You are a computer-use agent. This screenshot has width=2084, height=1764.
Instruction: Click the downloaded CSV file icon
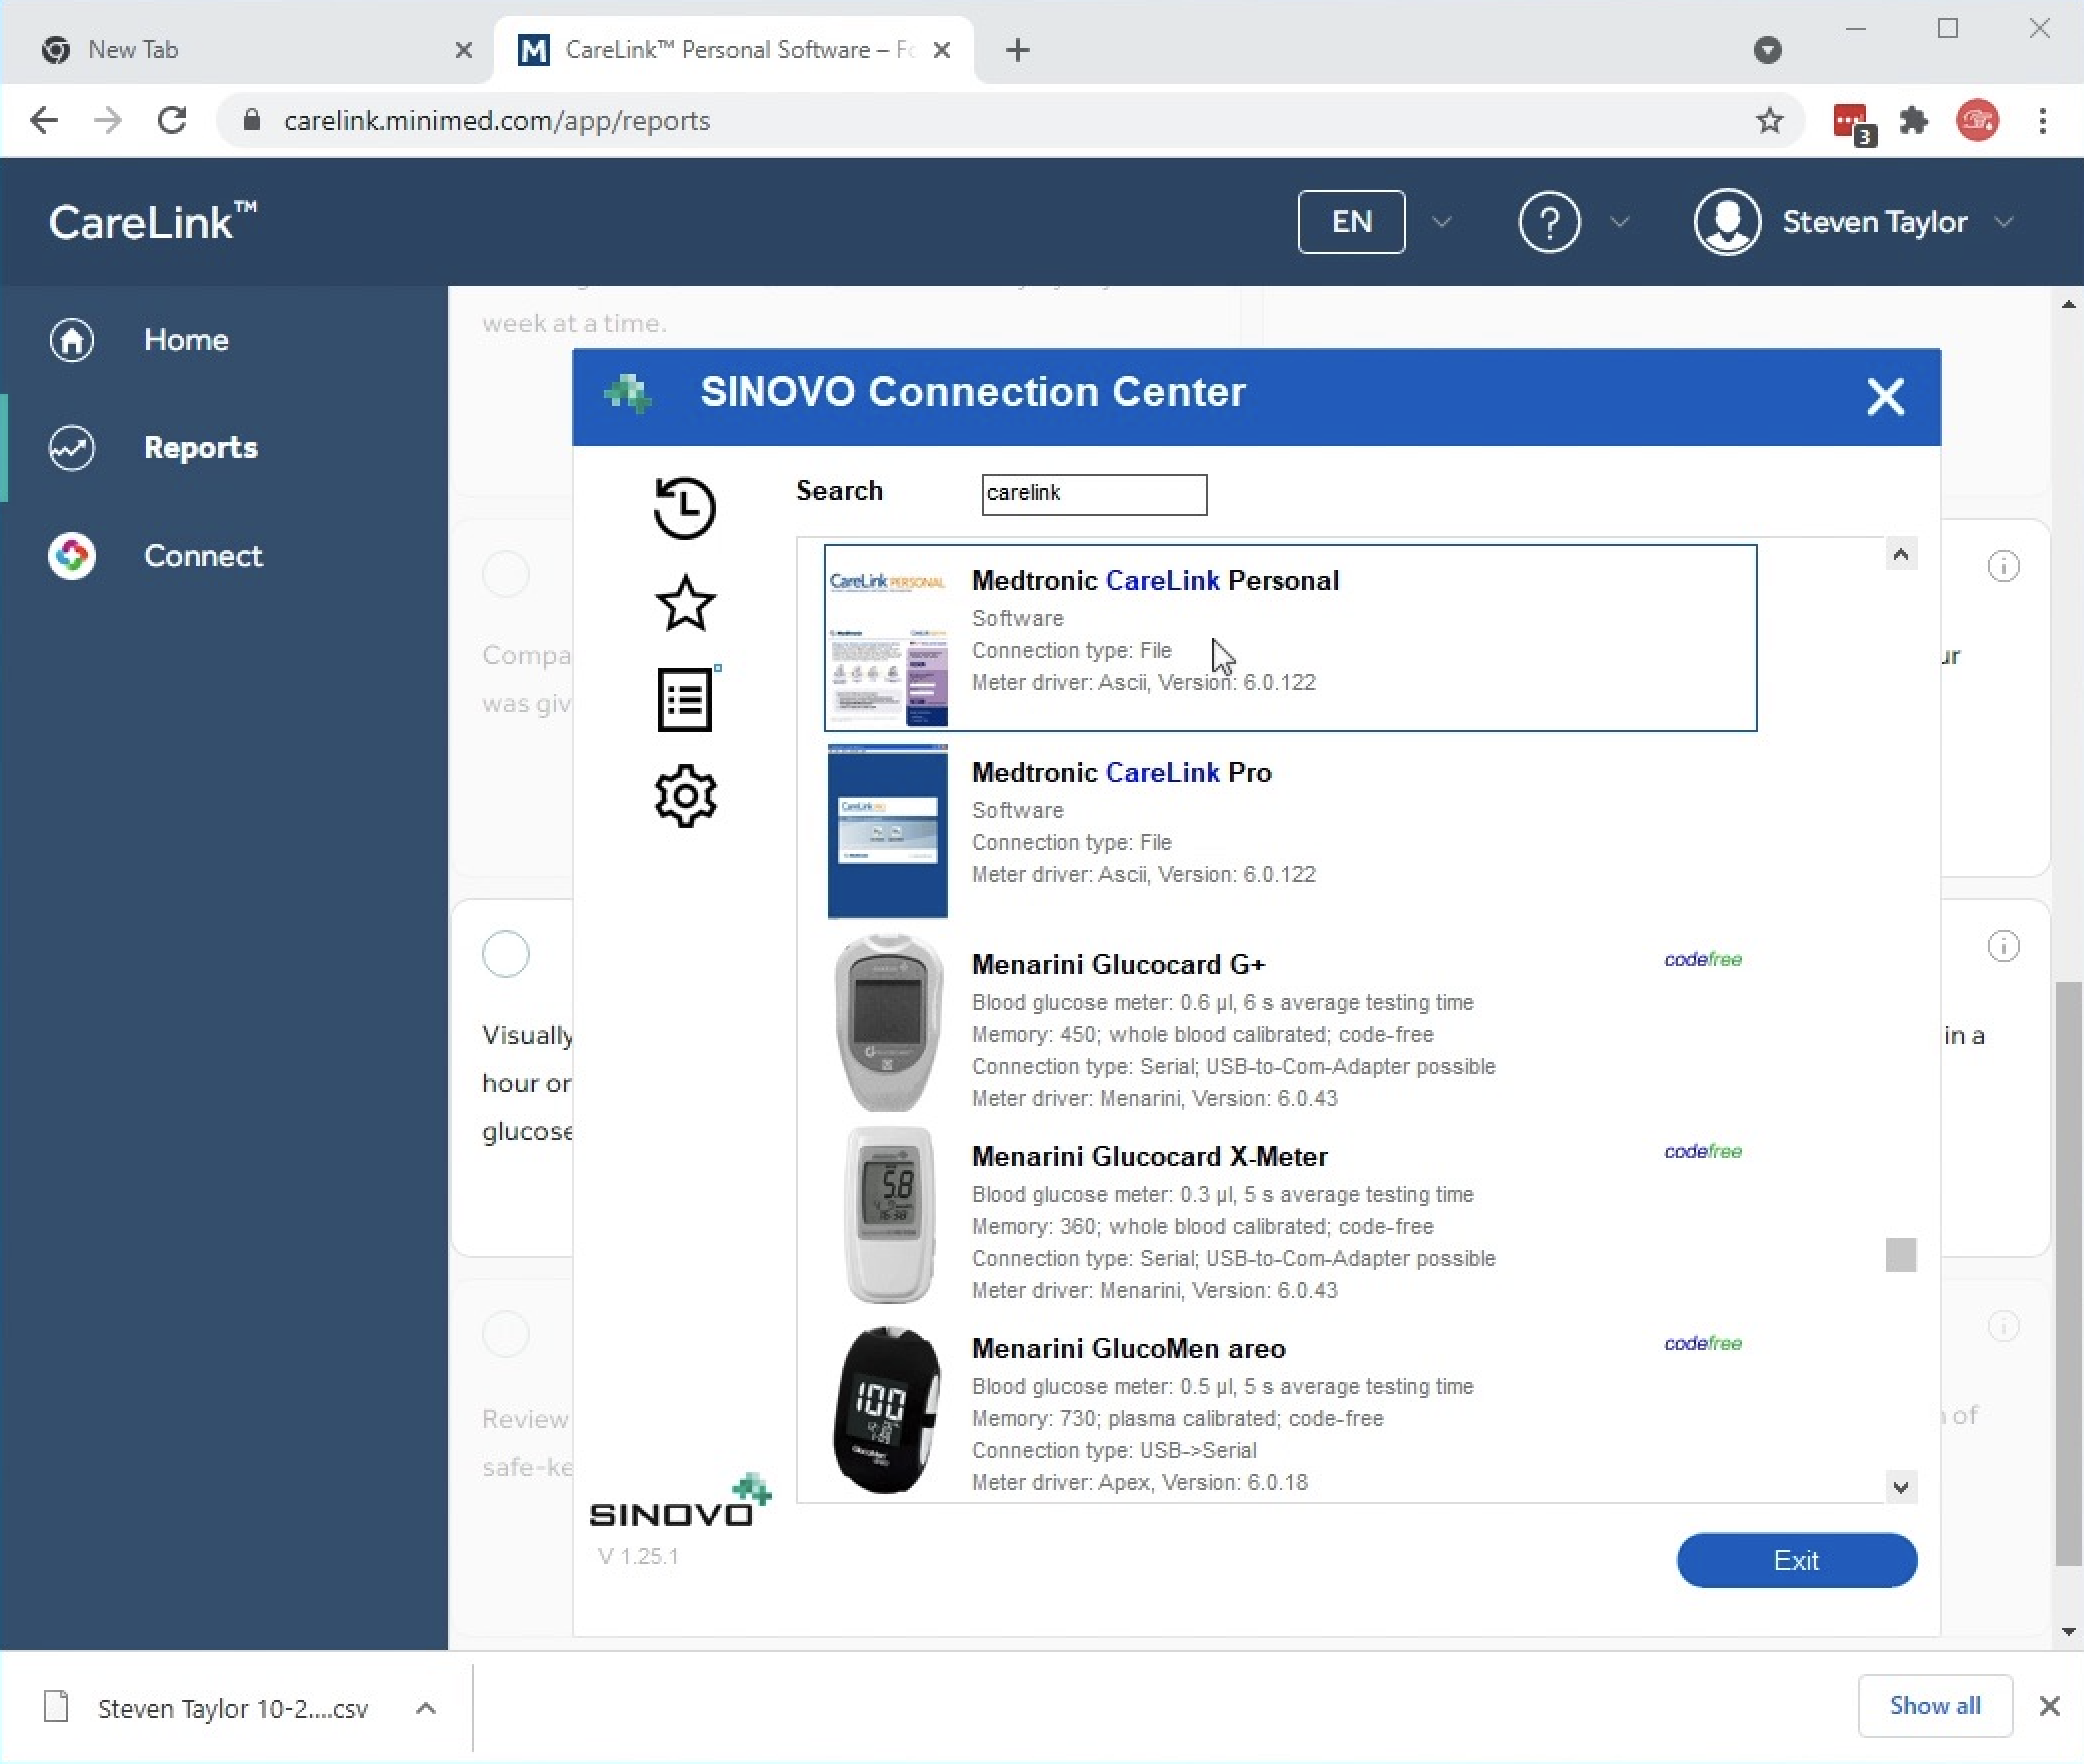(x=57, y=1706)
